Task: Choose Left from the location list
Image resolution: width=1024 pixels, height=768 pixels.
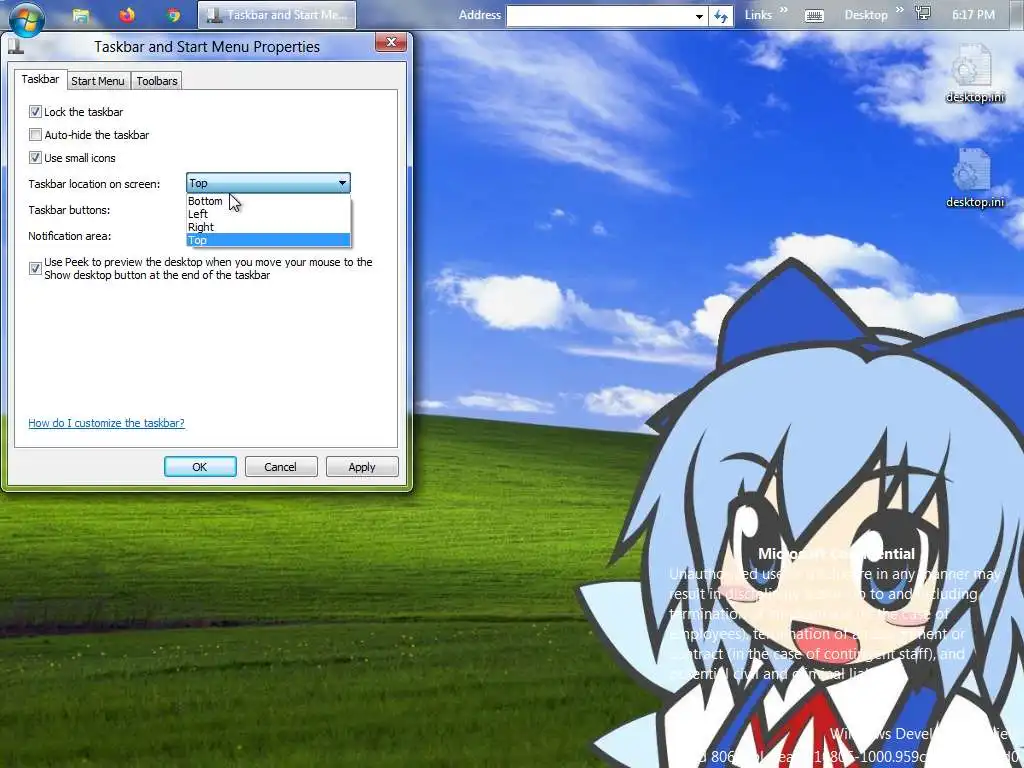Action: coord(268,214)
